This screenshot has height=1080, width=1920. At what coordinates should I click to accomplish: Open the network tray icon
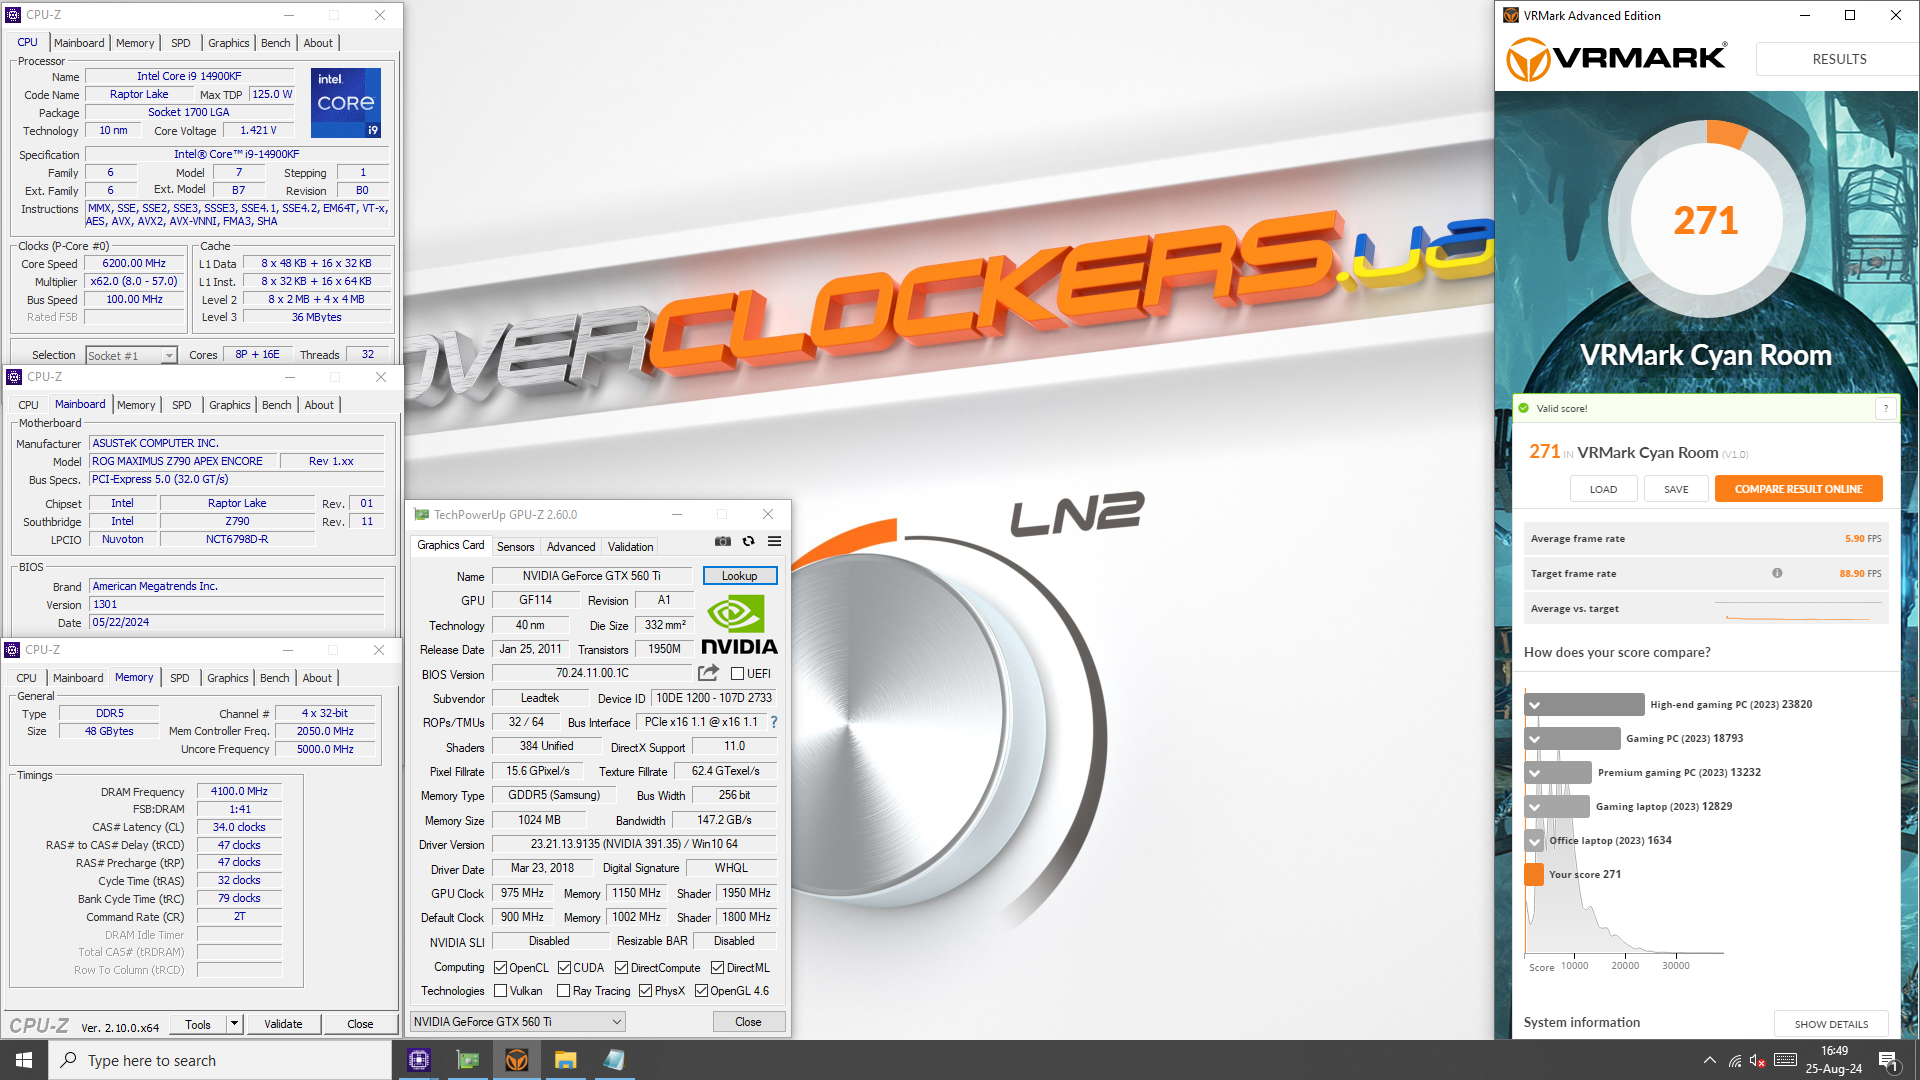click(1735, 1060)
